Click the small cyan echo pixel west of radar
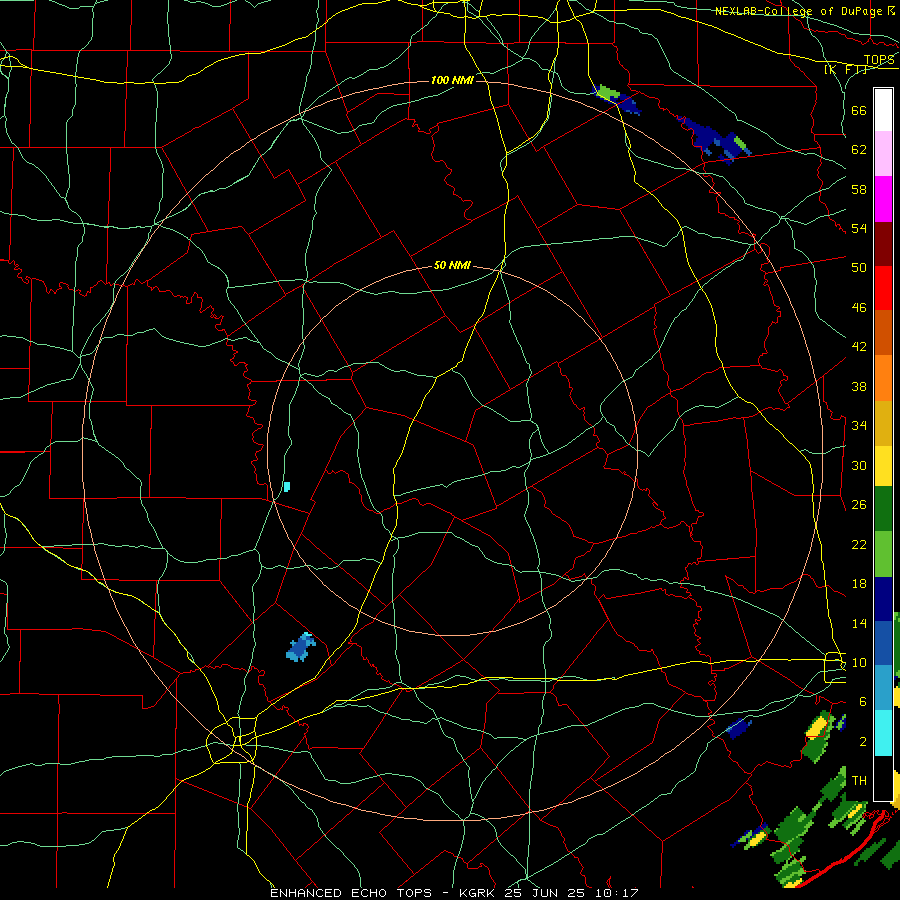Screen dimensions: 900x900 [x=287, y=487]
